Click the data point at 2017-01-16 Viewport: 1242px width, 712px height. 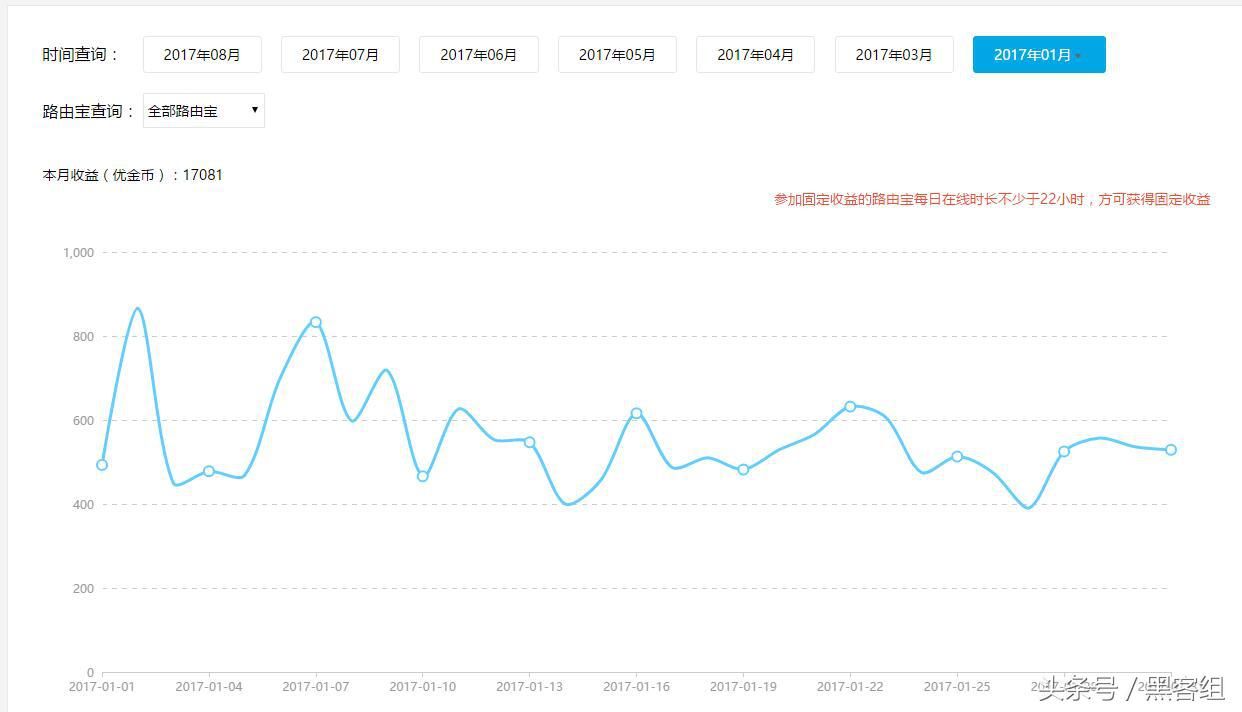[x=636, y=413]
